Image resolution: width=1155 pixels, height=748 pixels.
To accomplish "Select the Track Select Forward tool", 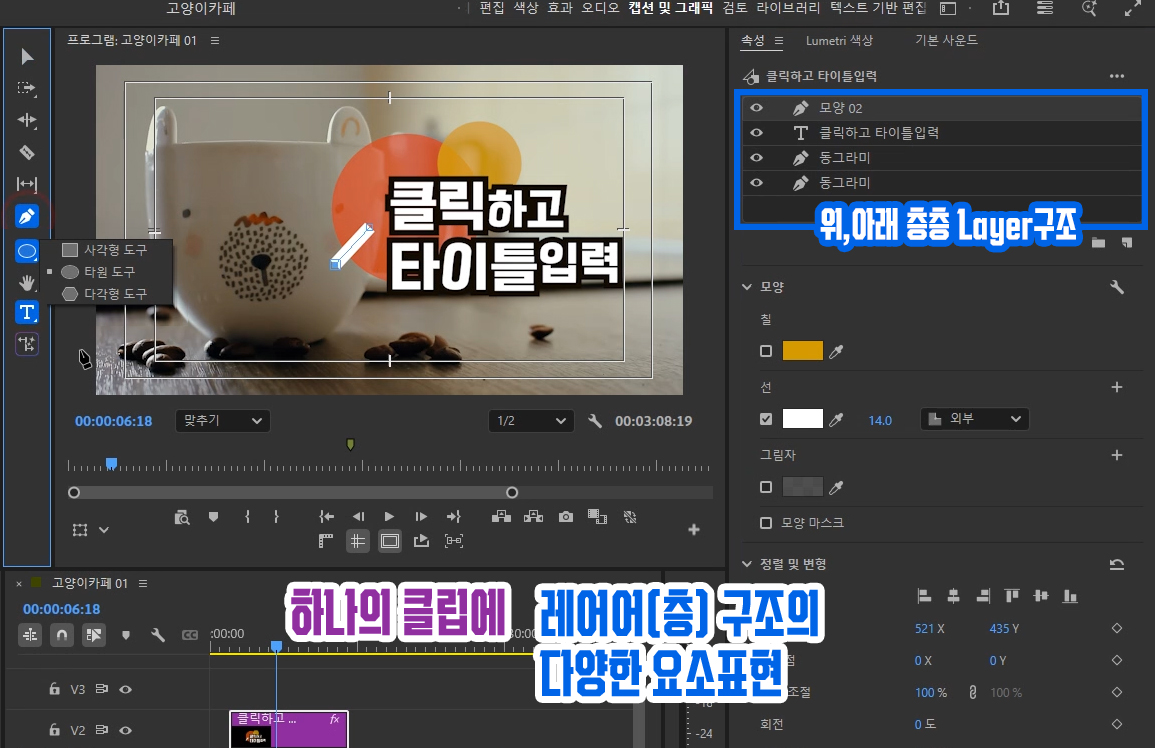I will pos(27,88).
